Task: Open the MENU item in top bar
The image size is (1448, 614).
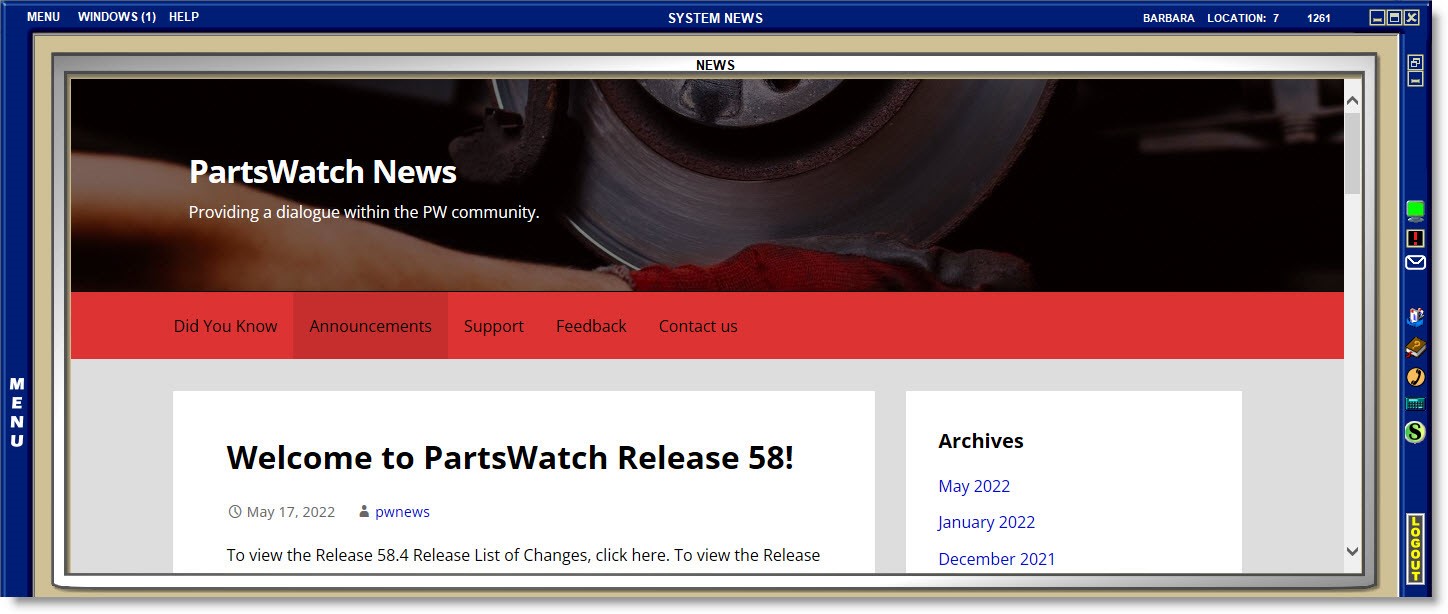Action: point(43,17)
